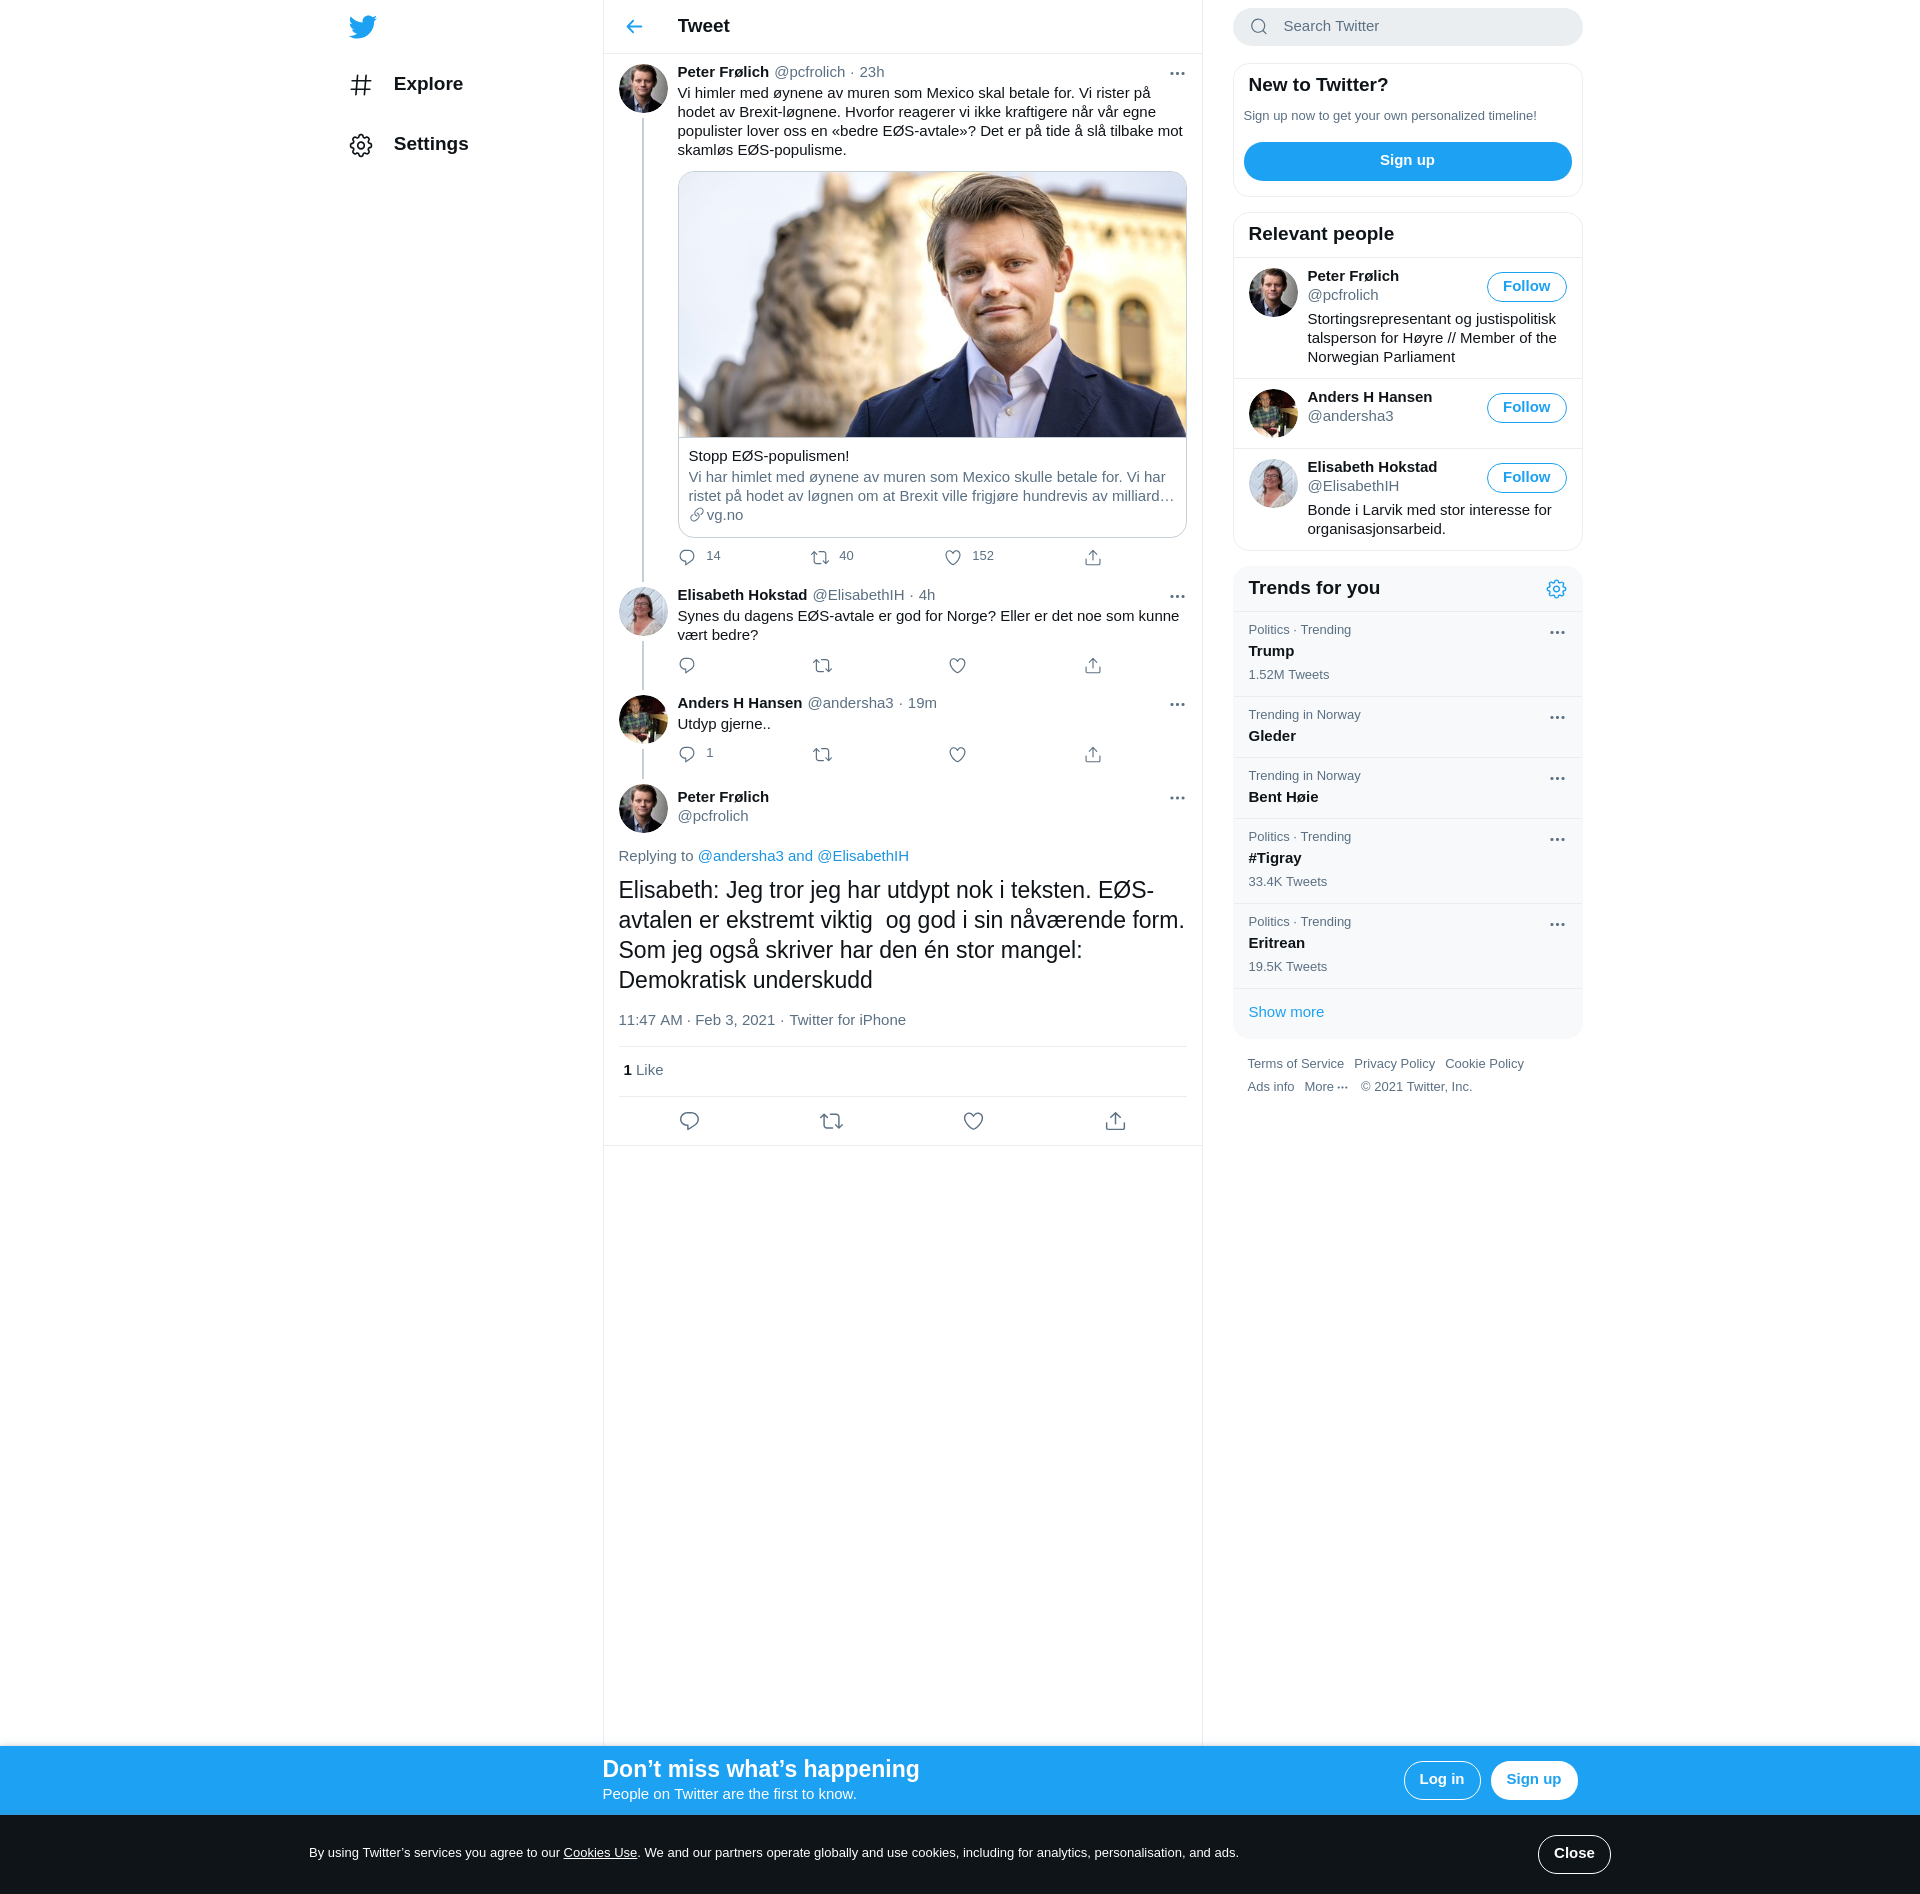1920x1894 pixels.
Task: Follow Peter Frølich in Relevant people
Action: point(1526,287)
